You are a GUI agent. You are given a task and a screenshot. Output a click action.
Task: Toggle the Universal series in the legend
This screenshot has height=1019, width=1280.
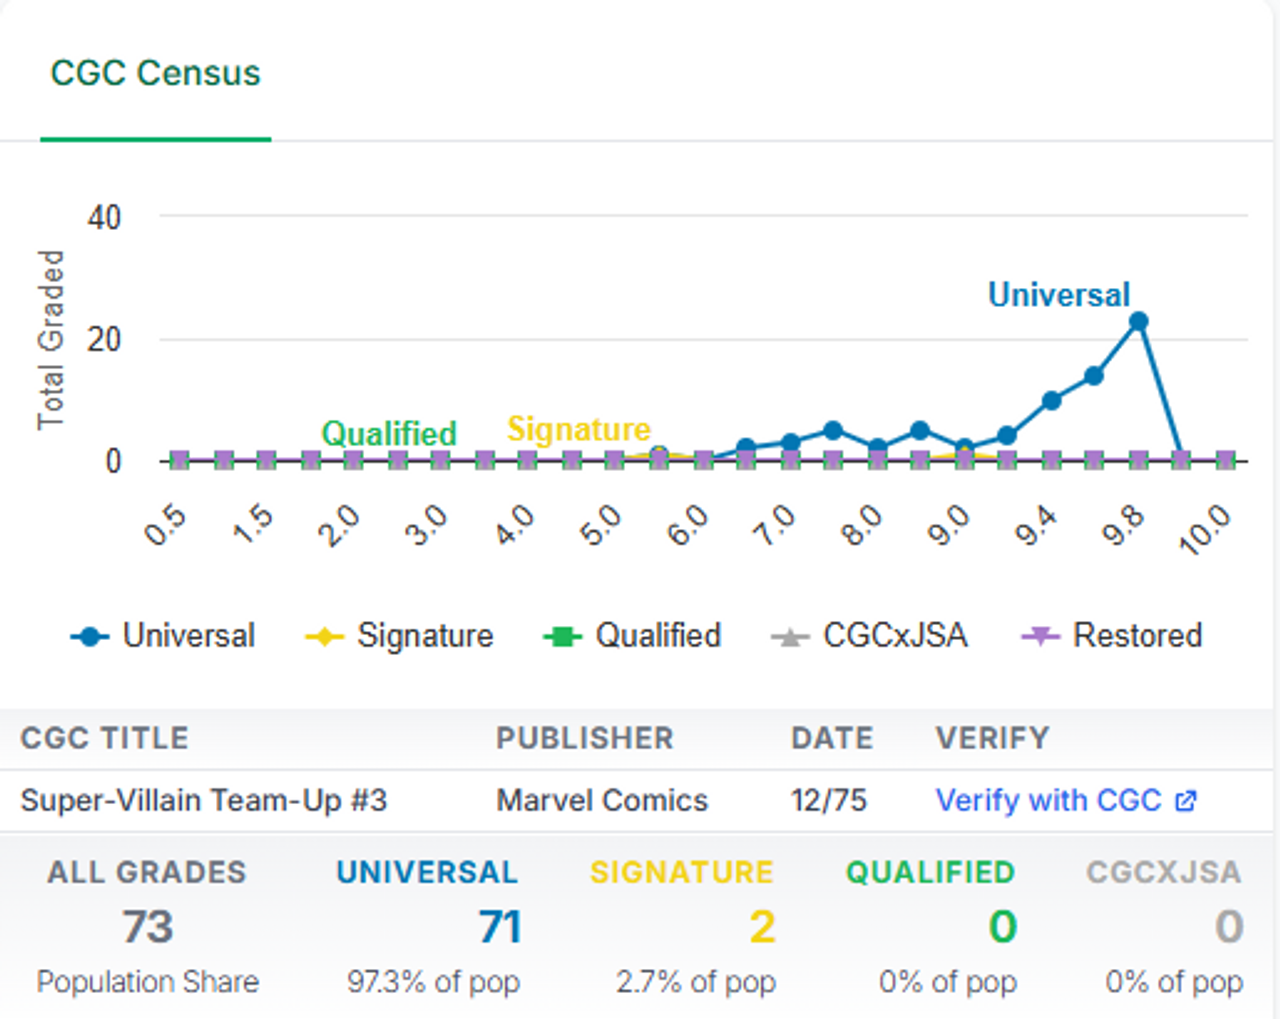[162, 636]
